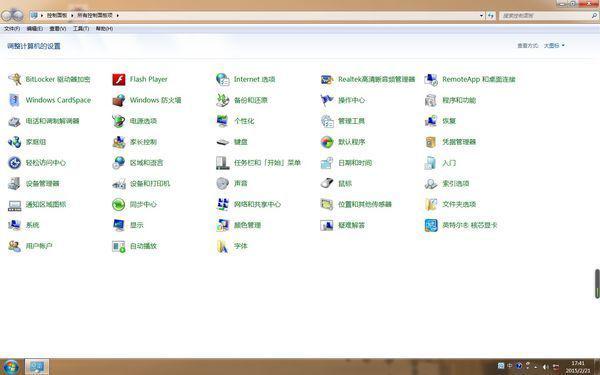This screenshot has width=600, height=375.
Task: Open 备份和还原 backup icon
Action: click(223, 100)
